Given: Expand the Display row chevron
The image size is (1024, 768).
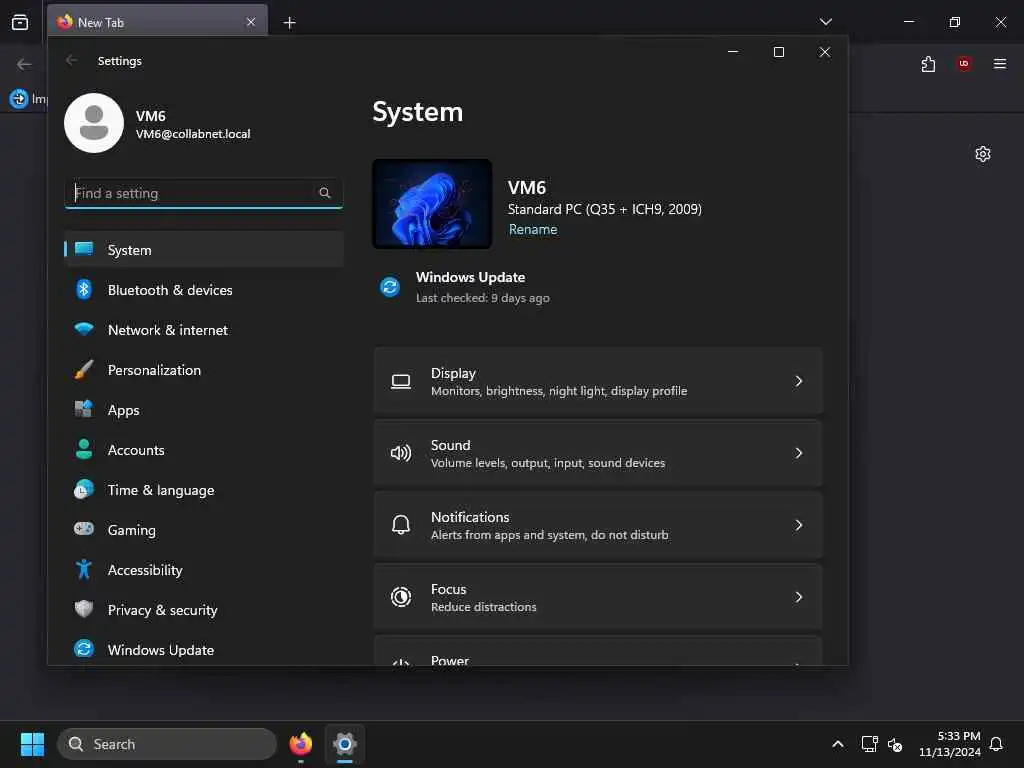Looking at the screenshot, I should tap(798, 381).
